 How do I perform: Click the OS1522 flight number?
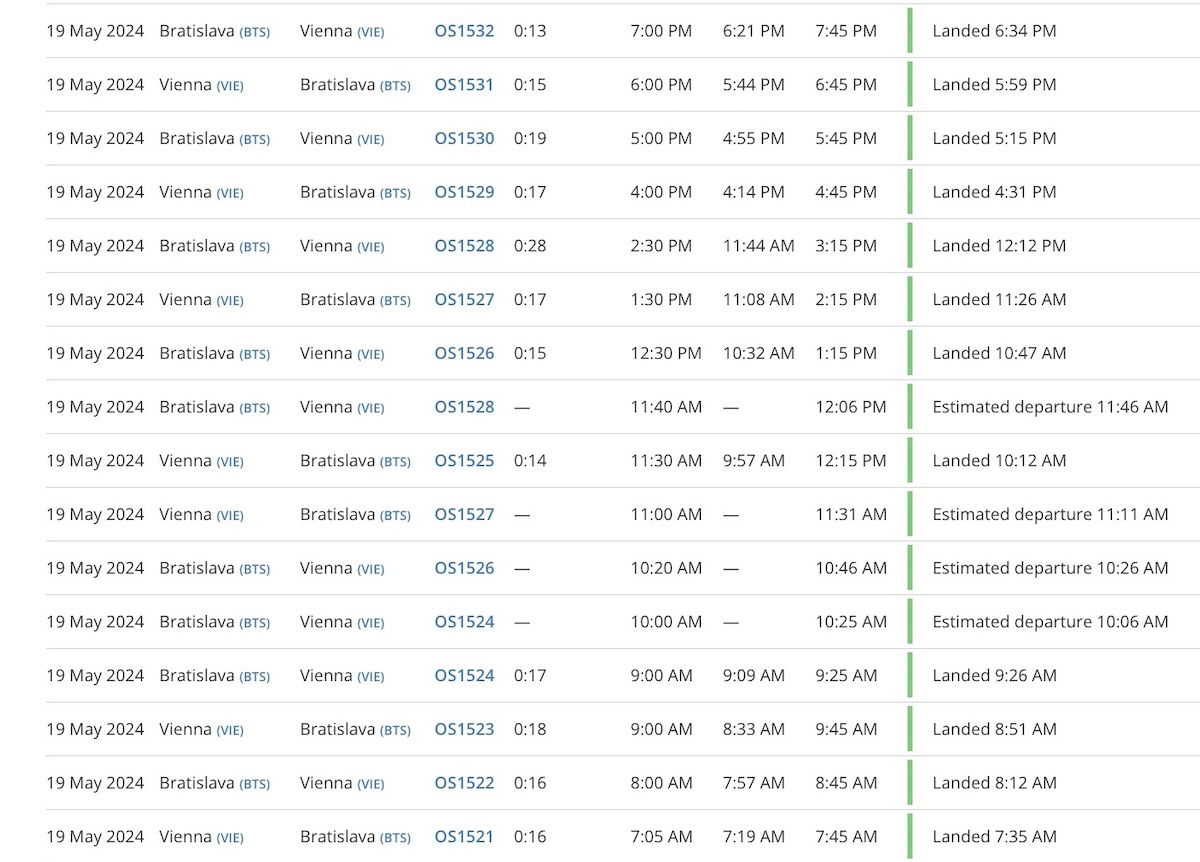[464, 783]
